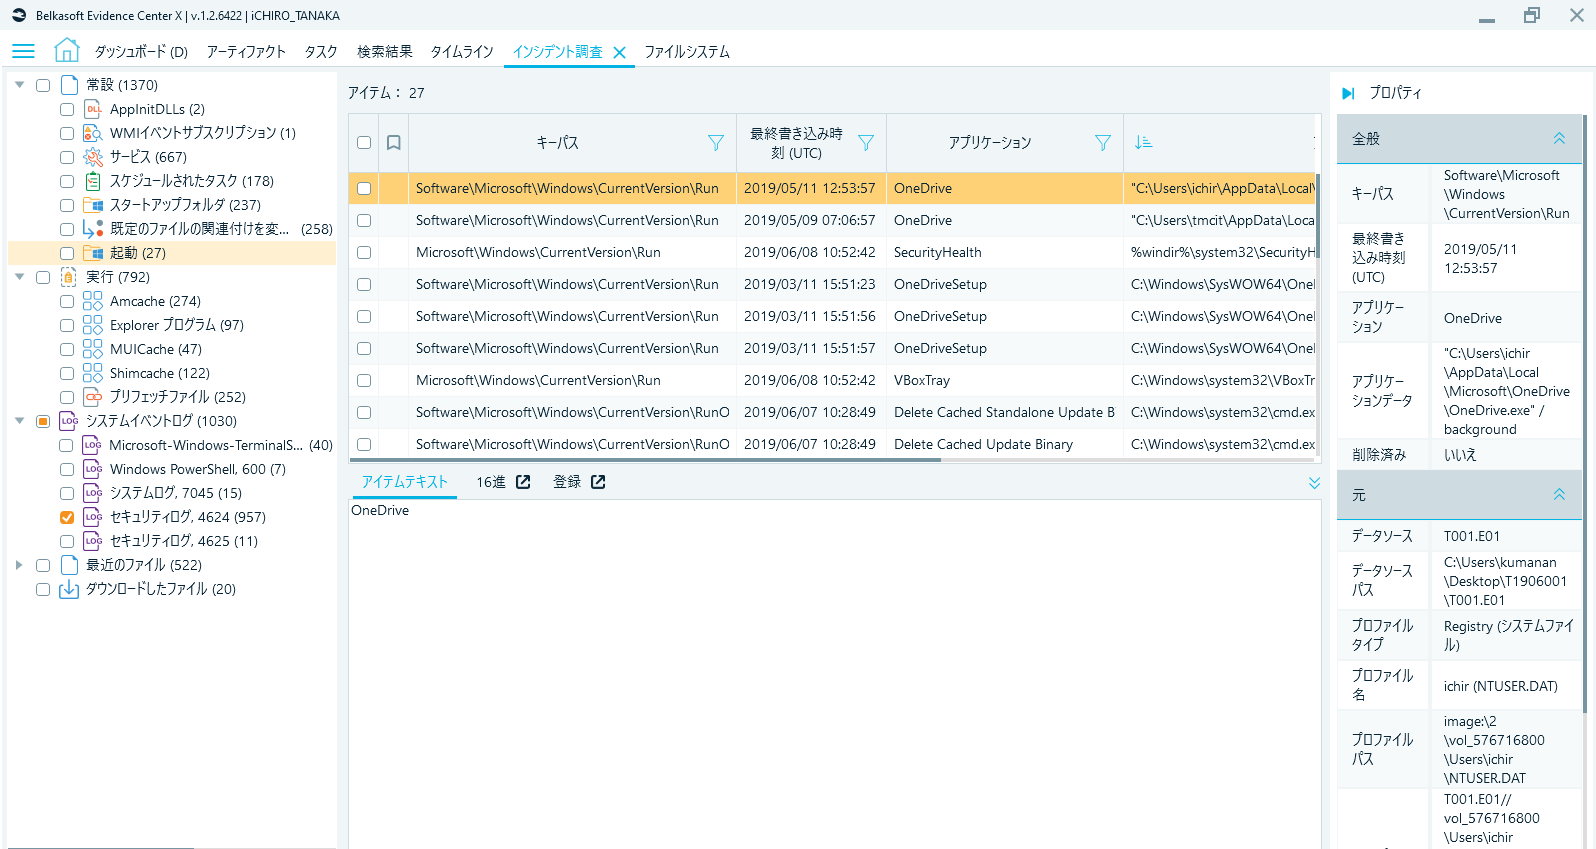Close the インシデント調査 tab
The image size is (1596, 849).
click(x=620, y=52)
